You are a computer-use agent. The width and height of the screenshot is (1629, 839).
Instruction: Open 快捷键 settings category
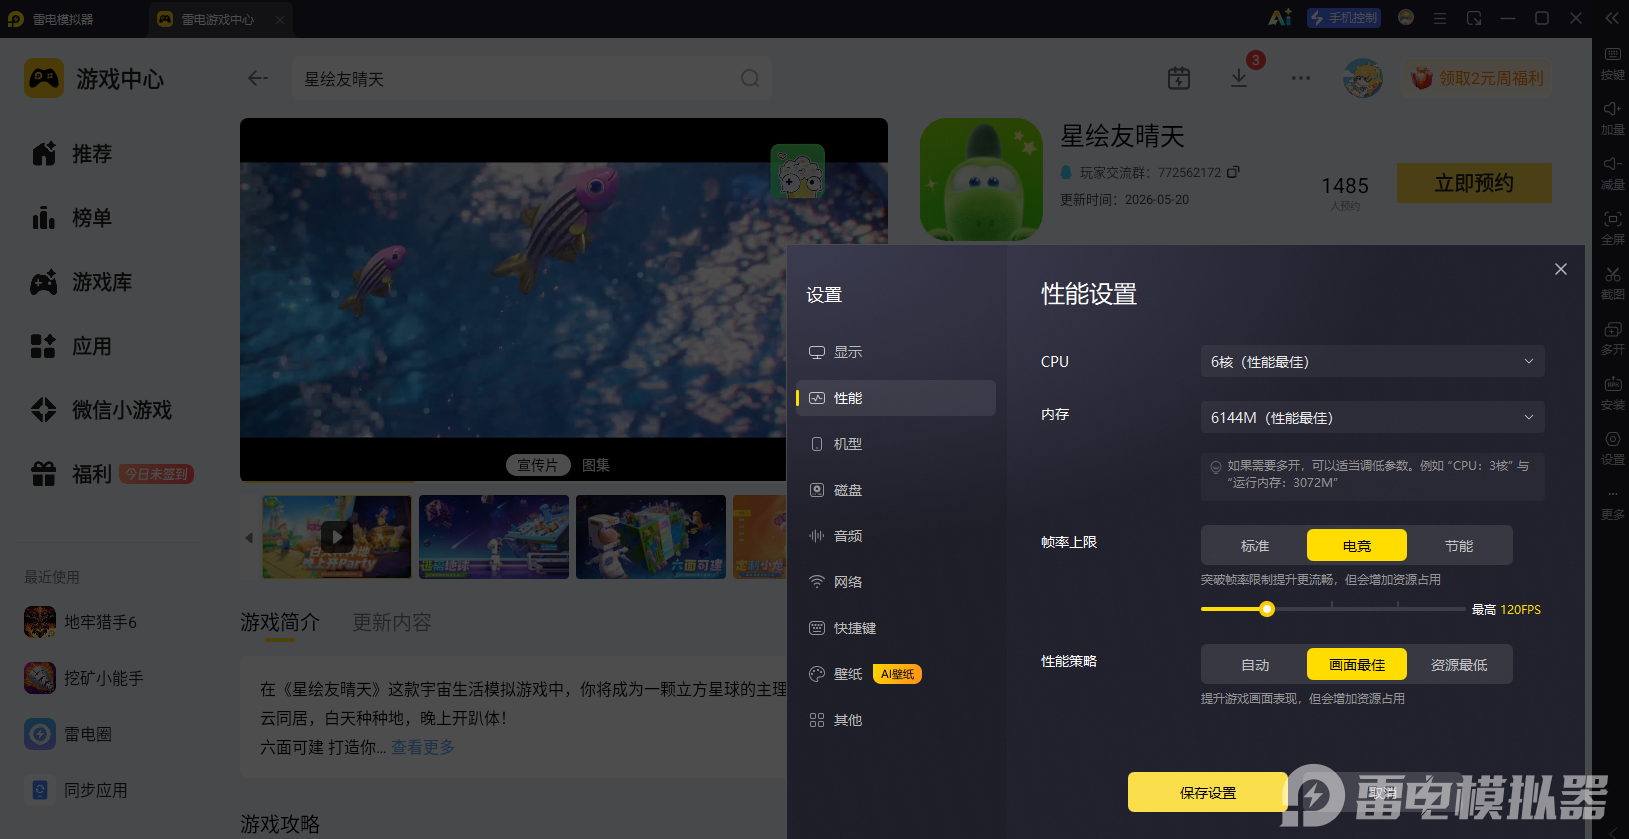[x=896, y=628]
